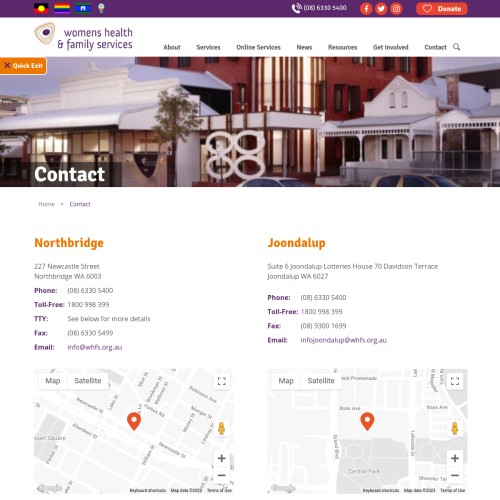Click the rainbow pride flag icon

[62, 8]
